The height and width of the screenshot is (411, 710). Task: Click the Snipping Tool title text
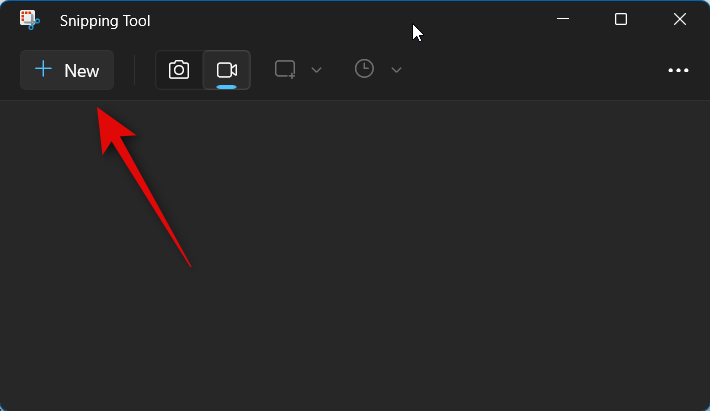click(x=105, y=21)
